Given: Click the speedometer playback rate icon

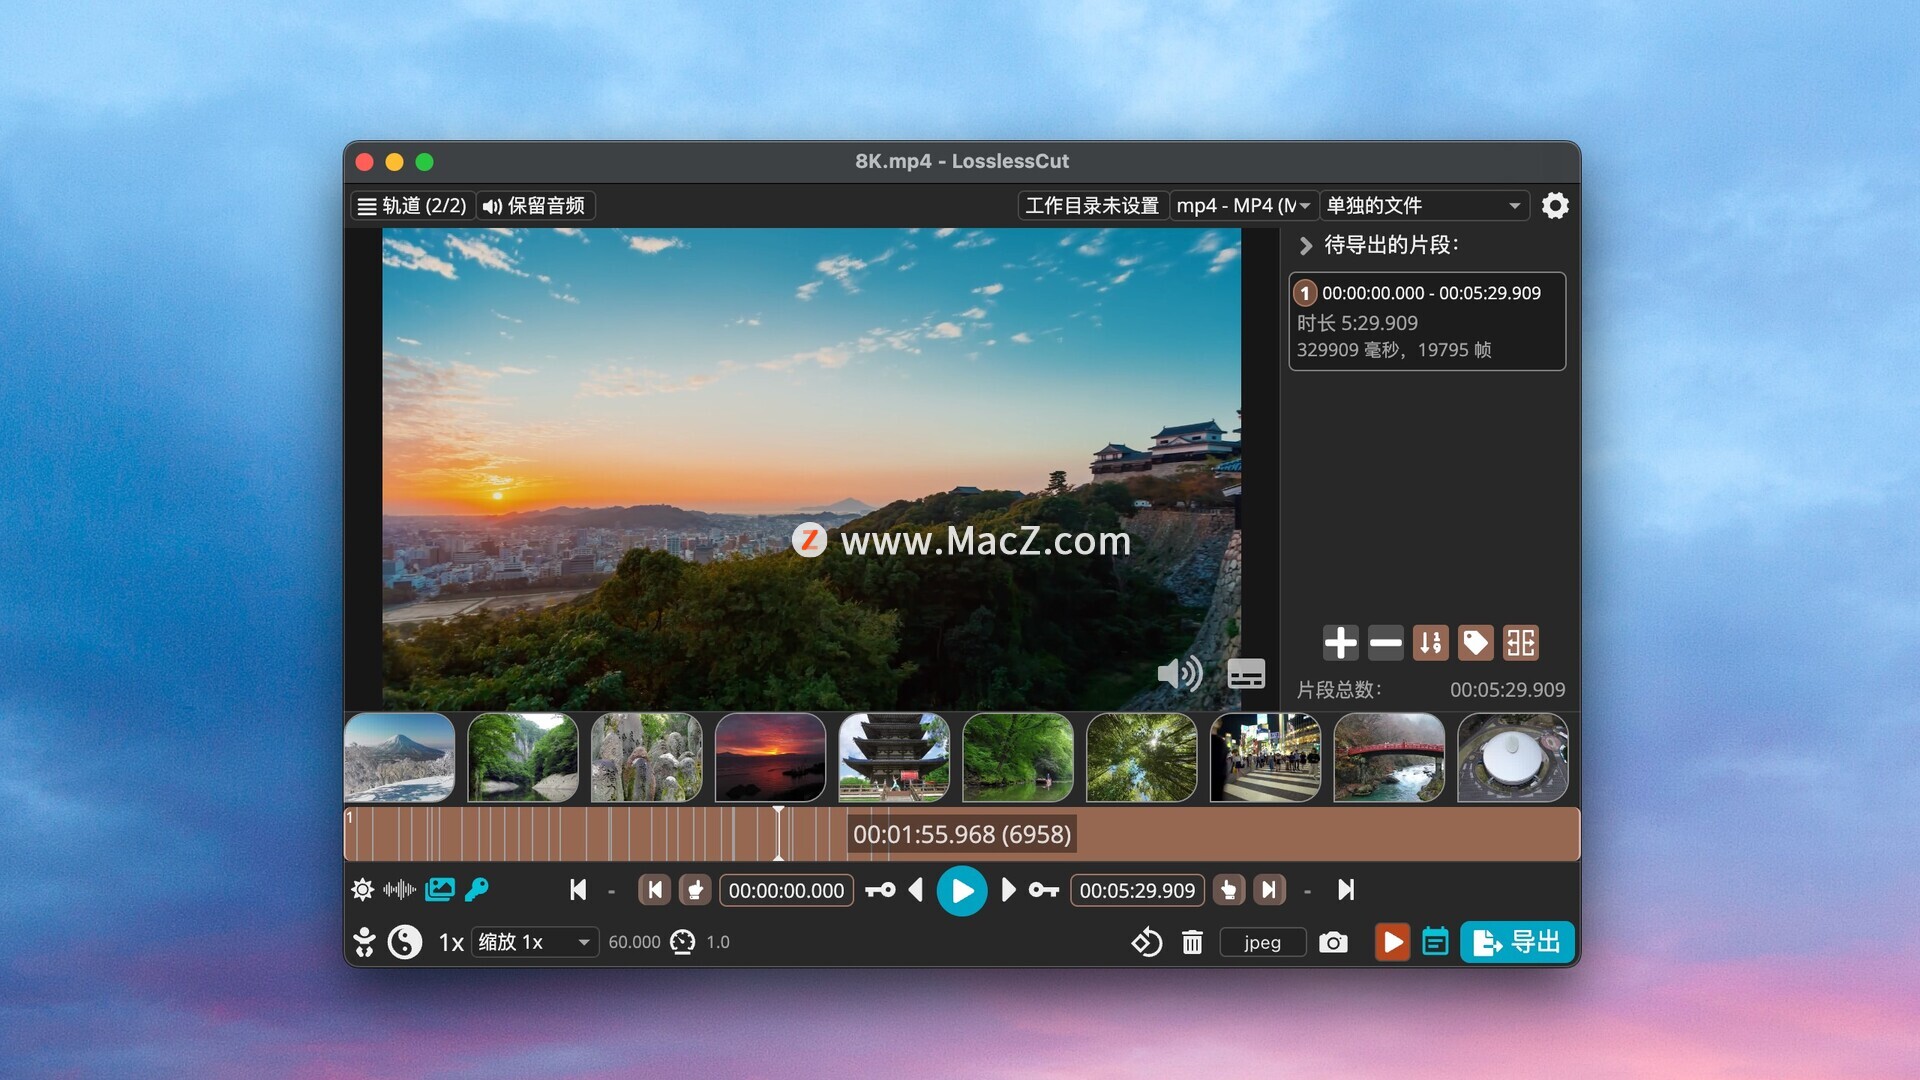Looking at the screenshot, I should pyautogui.click(x=682, y=942).
